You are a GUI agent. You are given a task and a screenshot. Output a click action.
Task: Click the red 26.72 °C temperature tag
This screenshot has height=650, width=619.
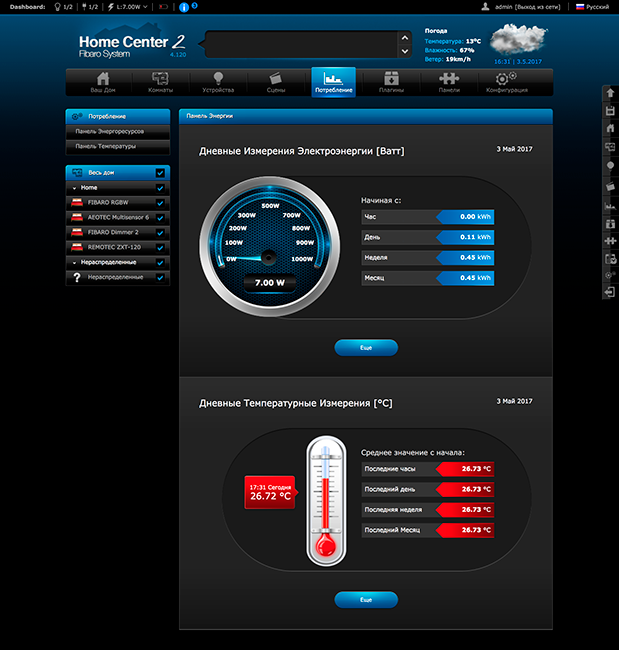pyautogui.click(x=270, y=492)
